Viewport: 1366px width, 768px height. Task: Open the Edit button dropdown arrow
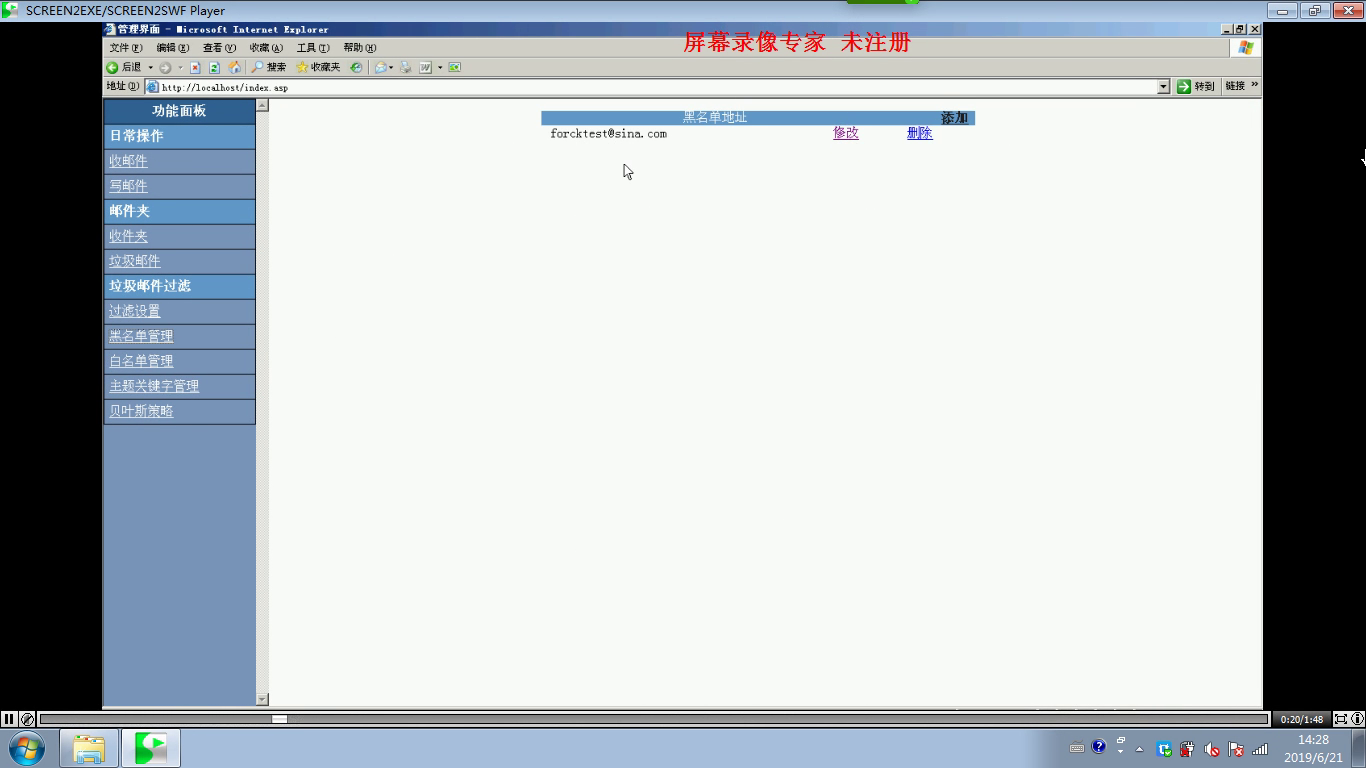click(439, 67)
